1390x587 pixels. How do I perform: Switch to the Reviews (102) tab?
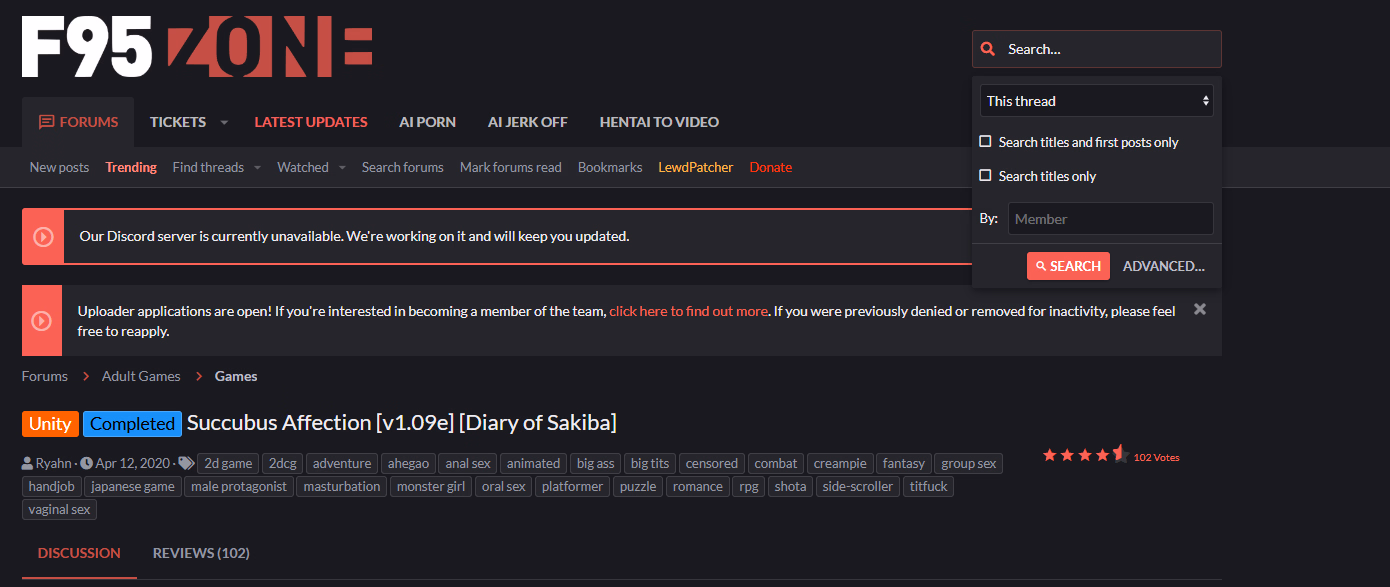201,553
